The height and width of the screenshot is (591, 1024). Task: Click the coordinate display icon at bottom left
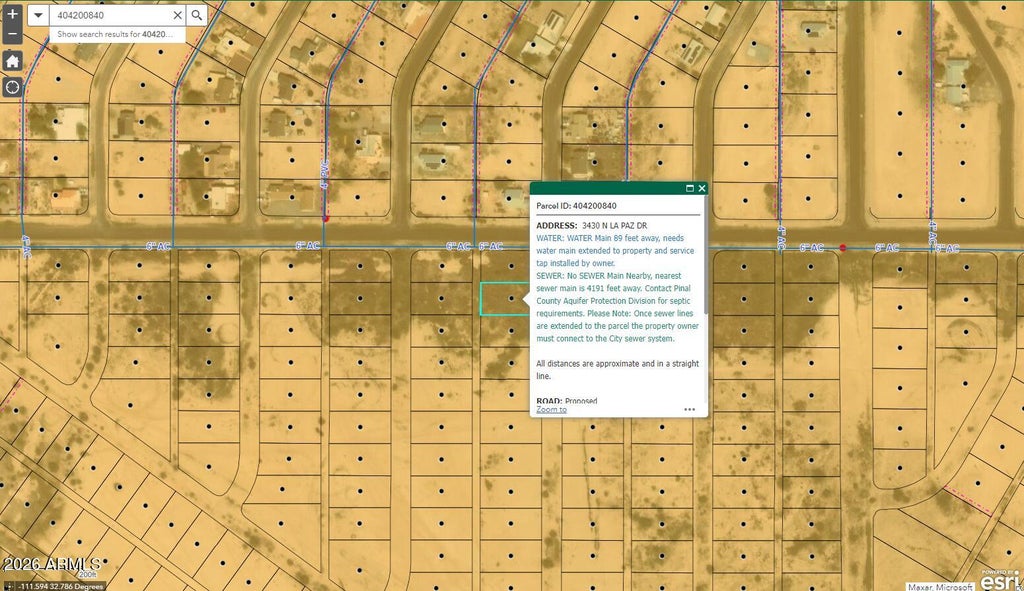click(8, 586)
